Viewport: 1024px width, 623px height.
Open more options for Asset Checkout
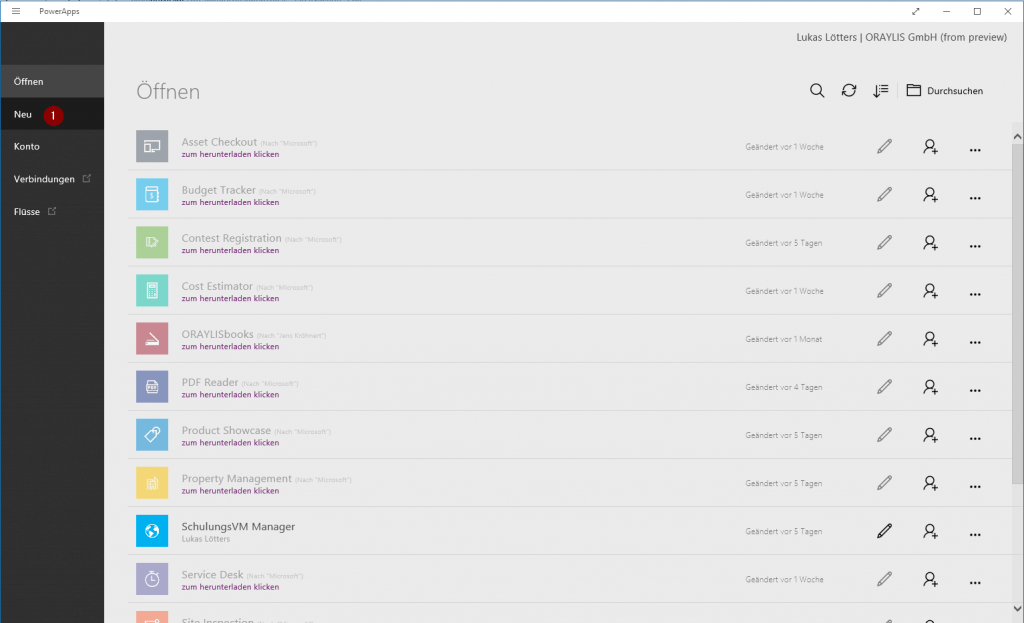coord(975,150)
